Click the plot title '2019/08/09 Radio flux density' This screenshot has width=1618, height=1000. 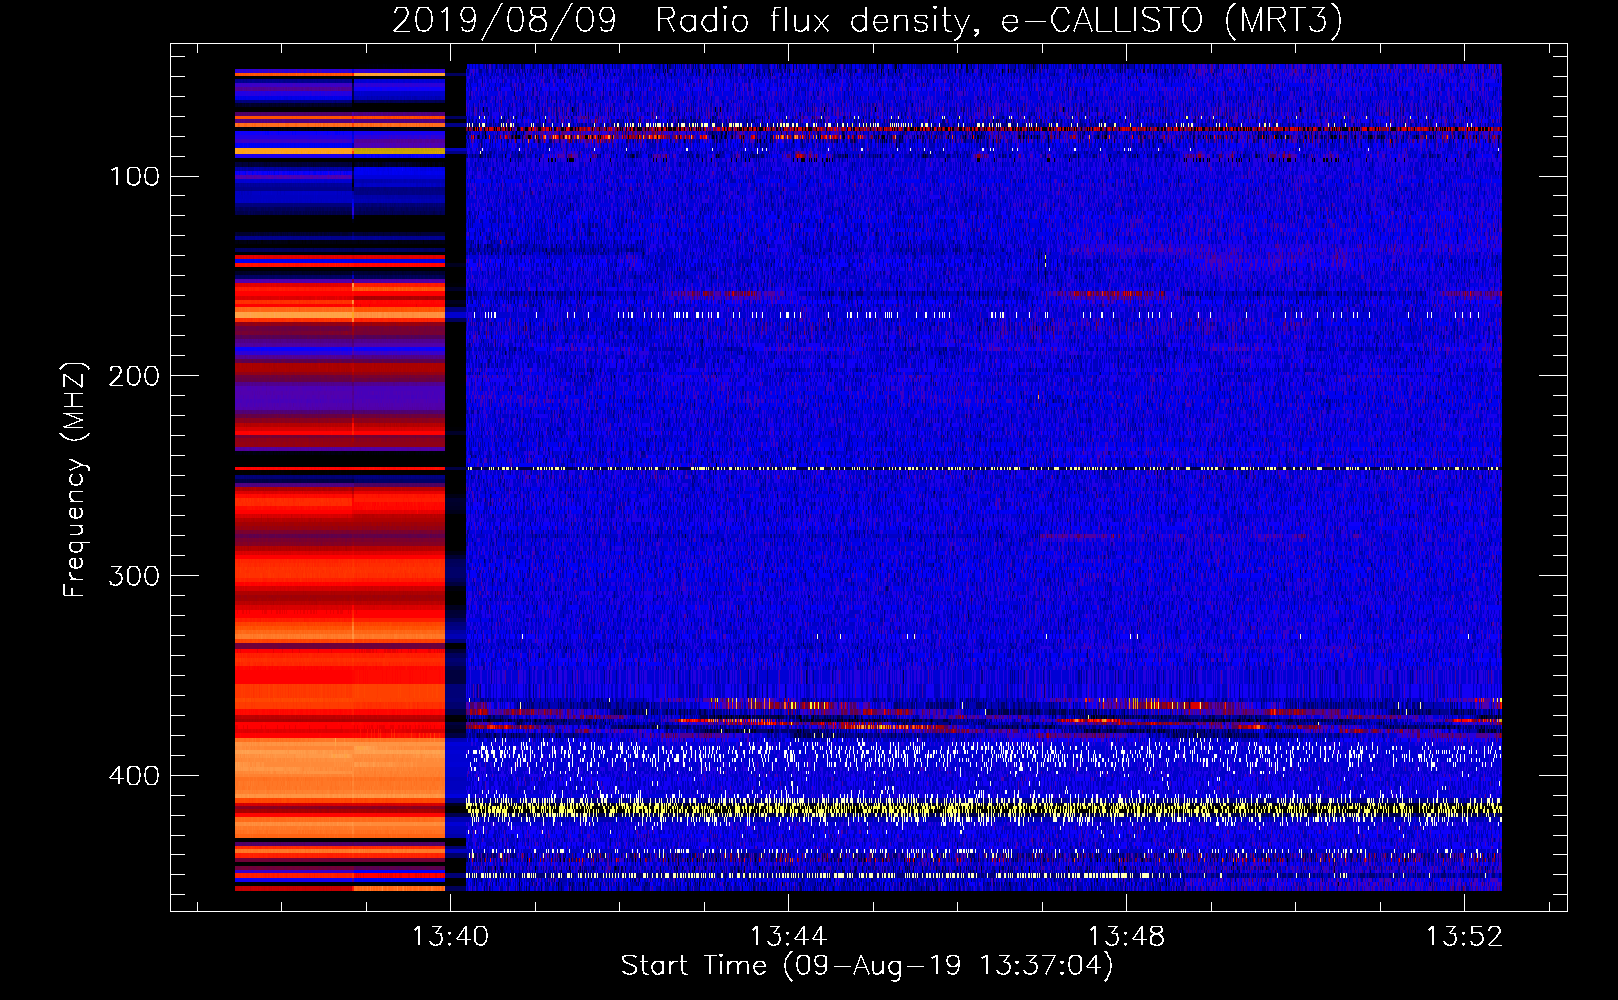point(867,20)
